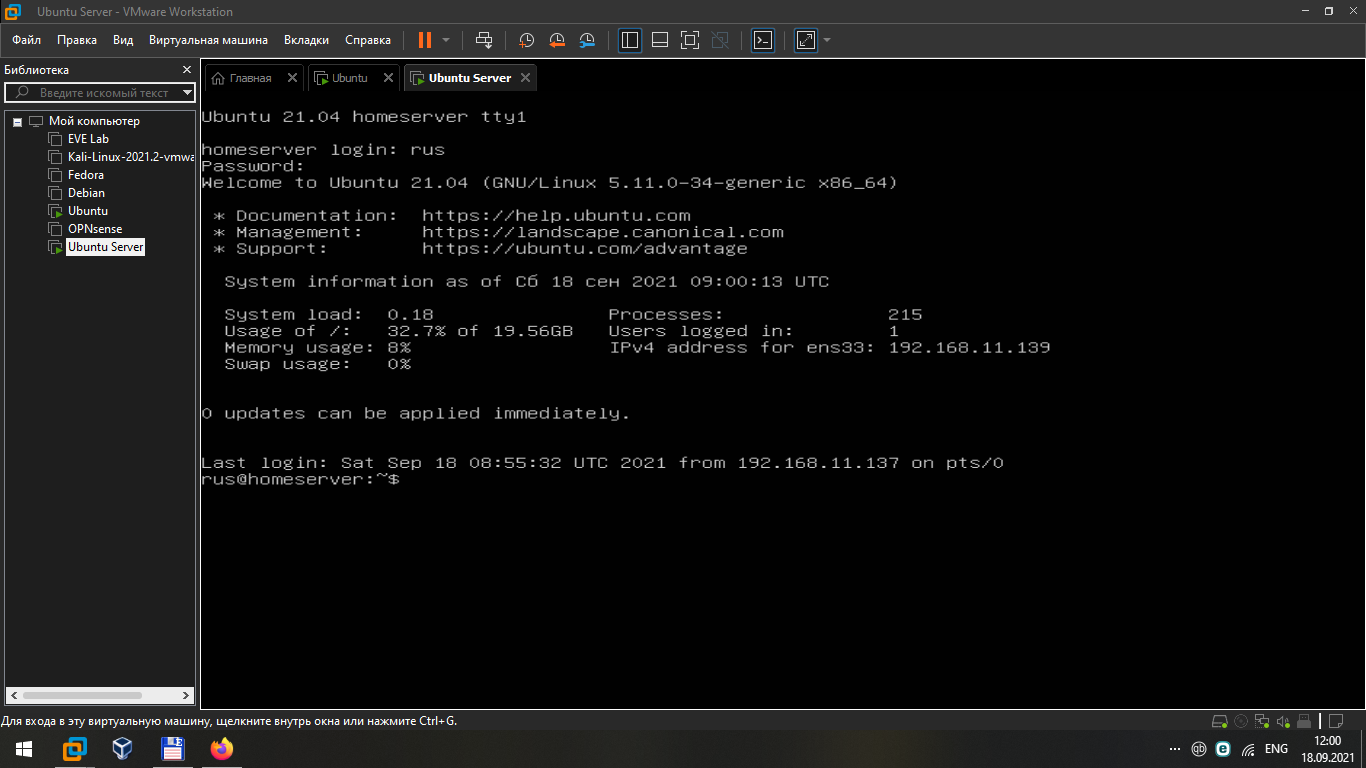Image resolution: width=1366 pixels, height=768 pixels.
Task: Select the Kali-Linux-2021.2 virtual machine
Action: point(130,157)
